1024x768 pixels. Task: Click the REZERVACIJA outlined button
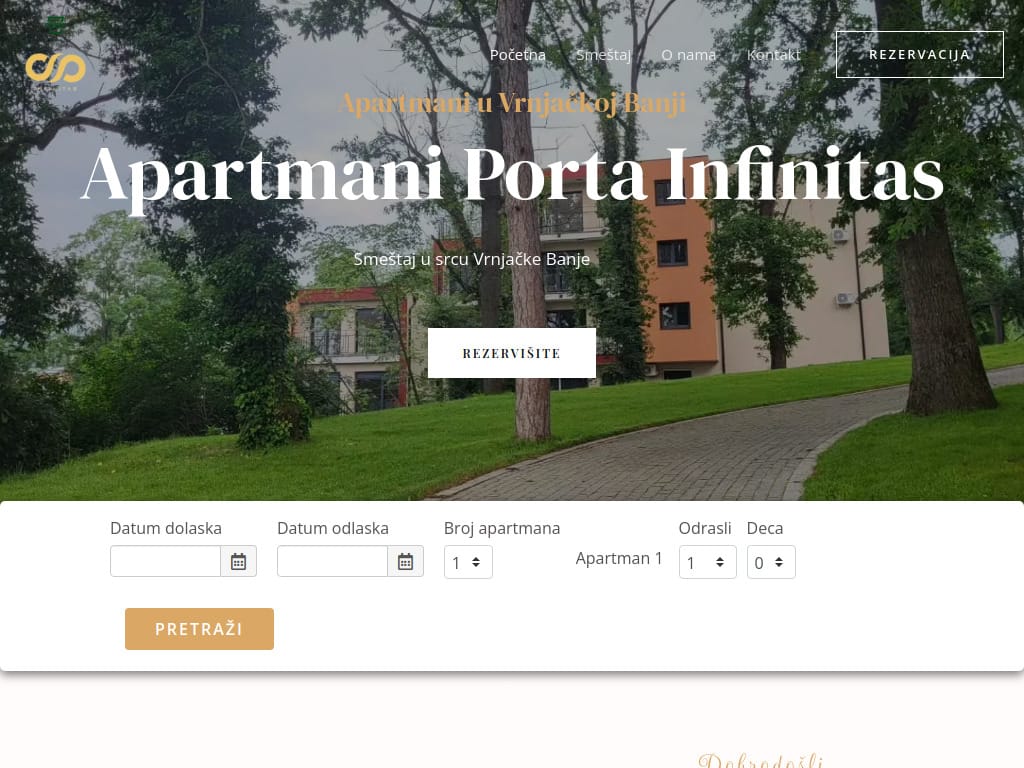click(920, 54)
